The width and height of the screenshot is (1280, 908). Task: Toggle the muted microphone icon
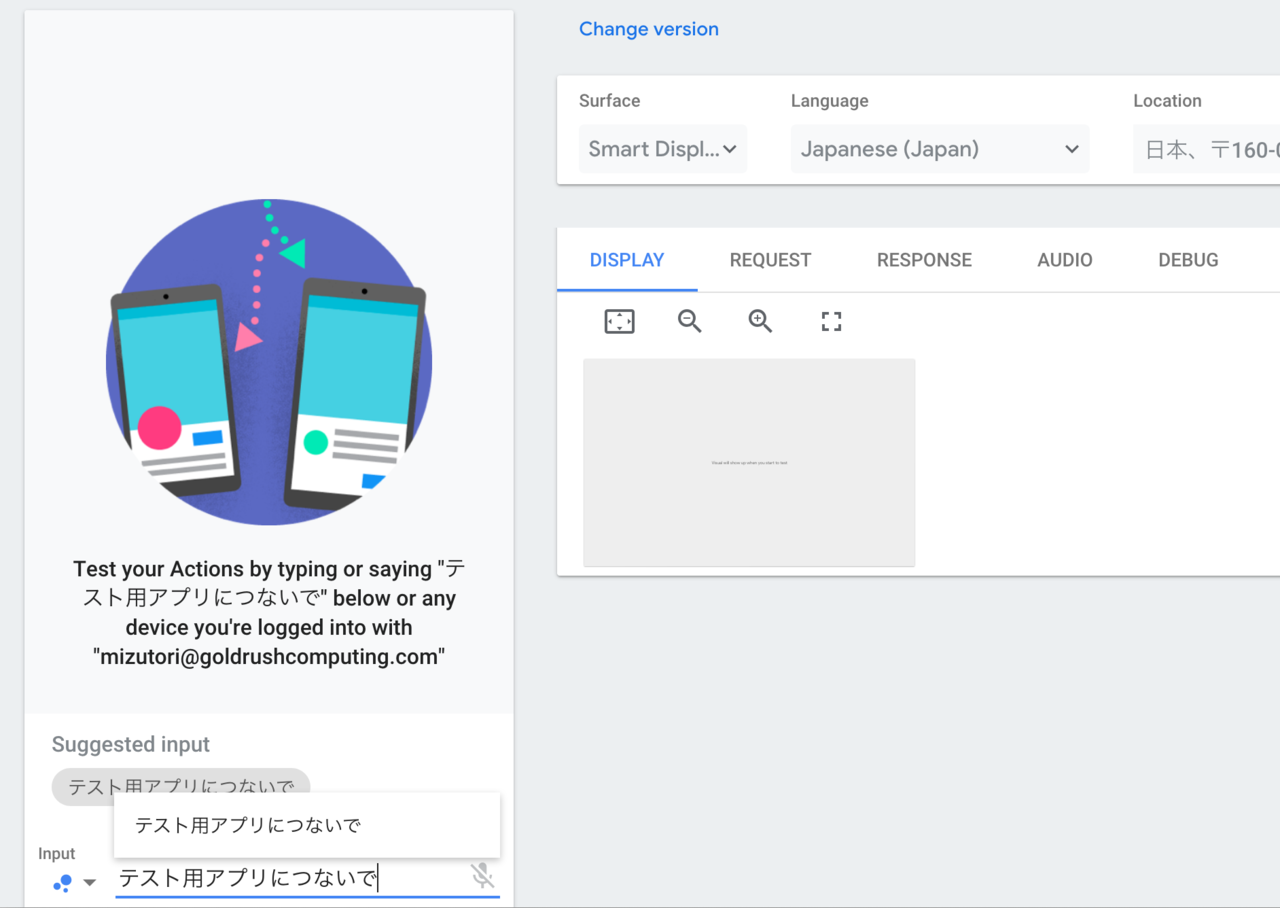(x=482, y=877)
